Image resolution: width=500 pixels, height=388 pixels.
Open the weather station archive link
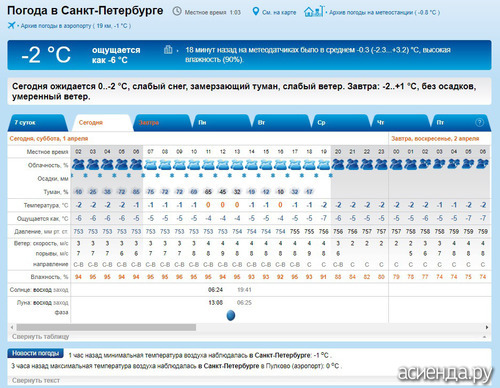pyautogui.click(x=384, y=12)
